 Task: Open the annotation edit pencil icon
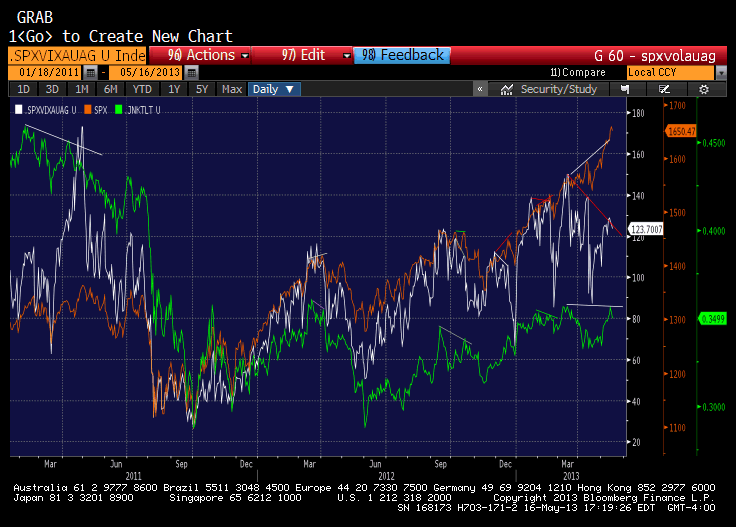coord(664,89)
